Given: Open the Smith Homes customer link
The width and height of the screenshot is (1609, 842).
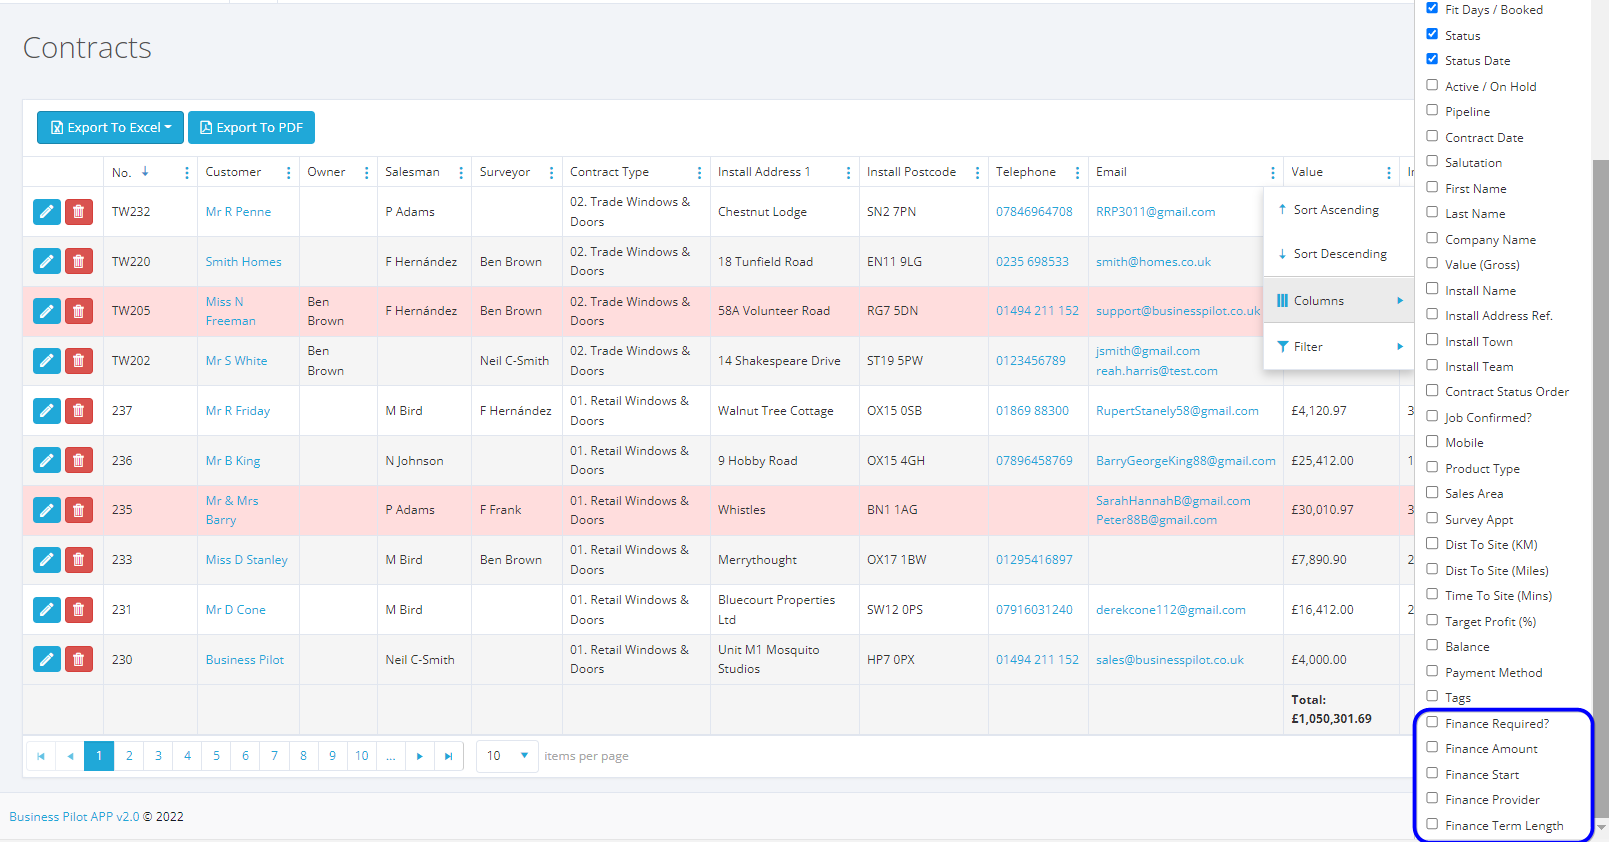Looking at the screenshot, I should (243, 262).
